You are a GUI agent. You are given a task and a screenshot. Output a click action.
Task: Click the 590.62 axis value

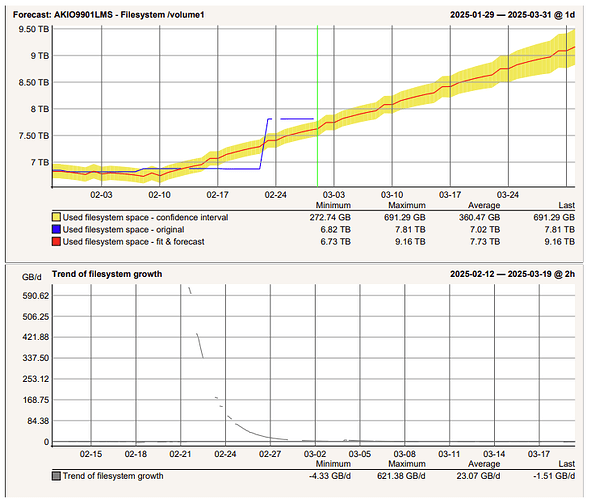point(36,296)
